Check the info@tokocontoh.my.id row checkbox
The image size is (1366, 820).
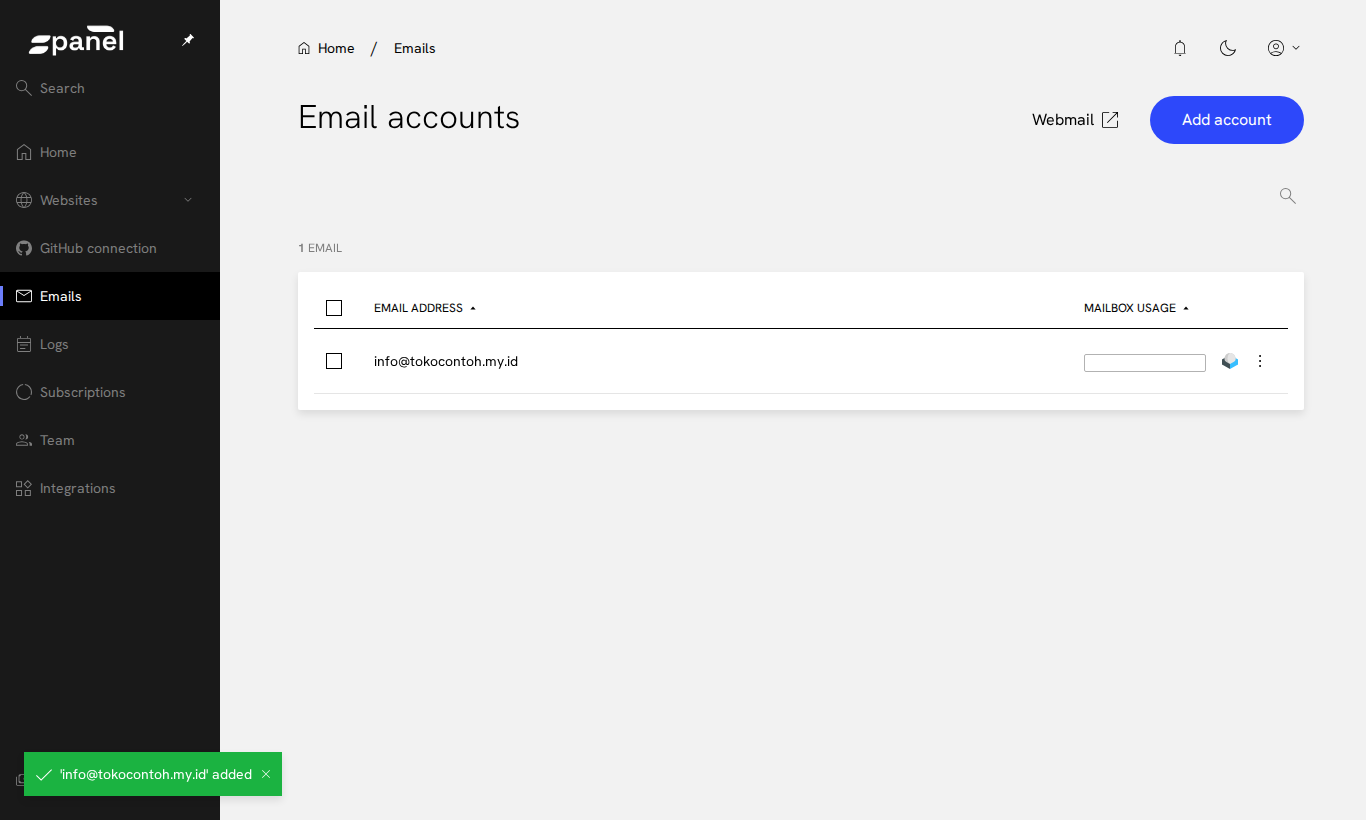(334, 361)
